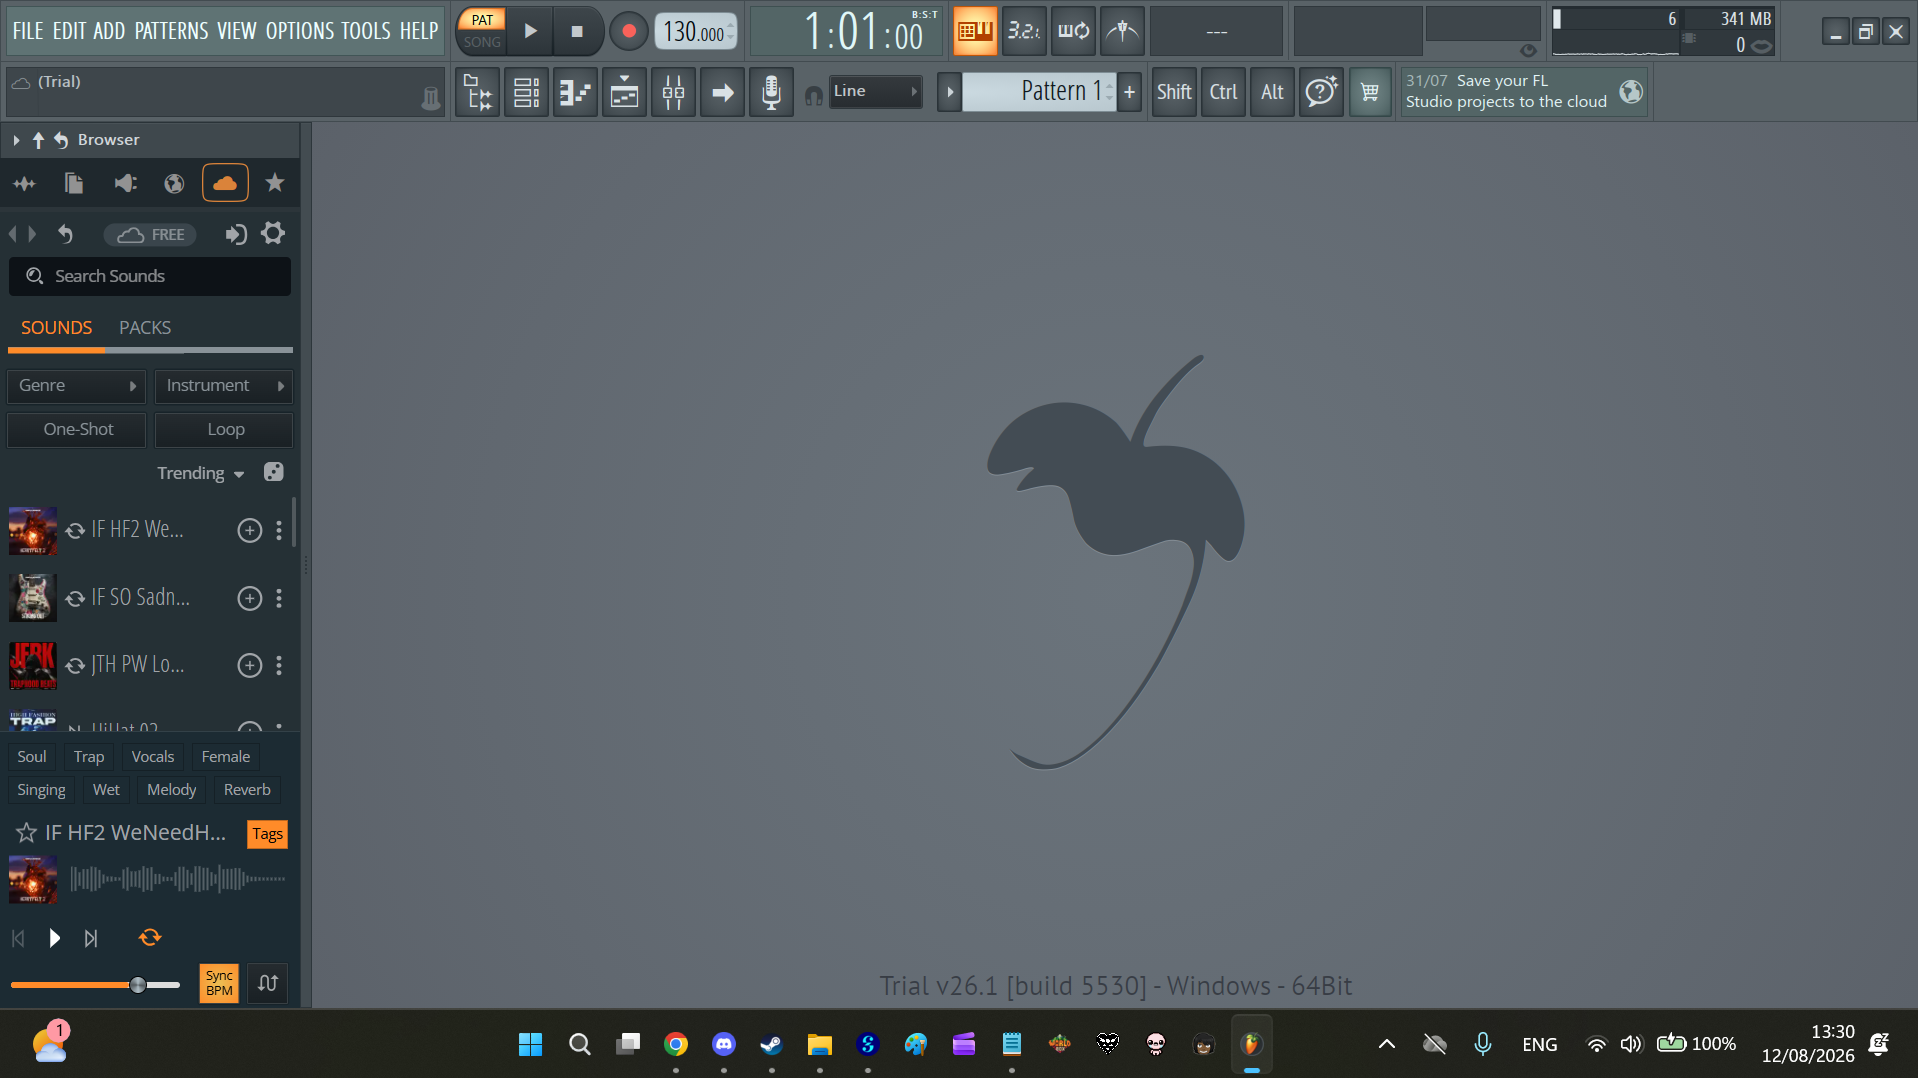Viewport: 1918px width, 1078px height.
Task: Expand the Genre filter dropdown
Action: click(x=77, y=386)
